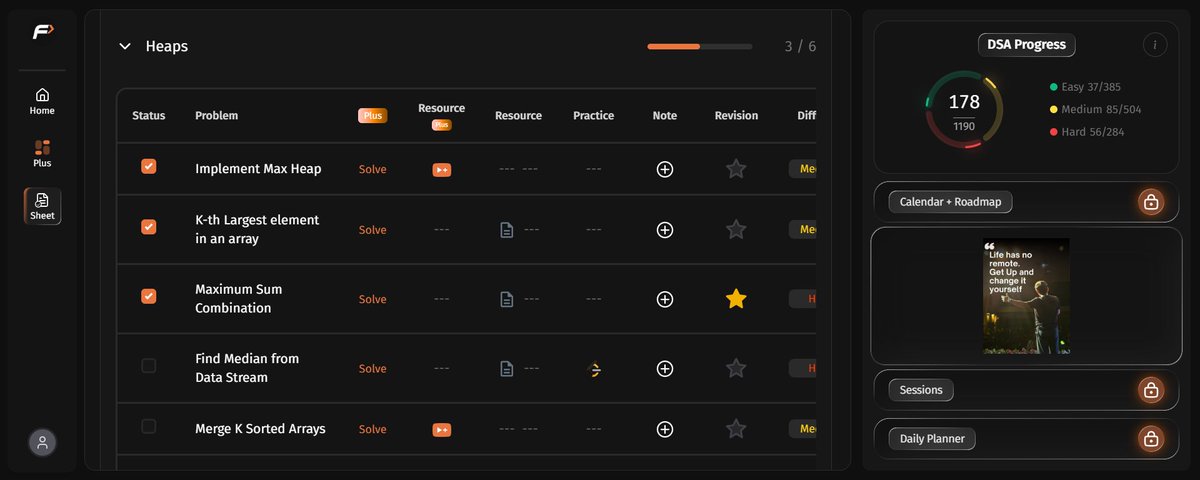This screenshot has height=480, width=1200.
Task: Uncheck K-th Largest element status checkbox
Action: 149,227
